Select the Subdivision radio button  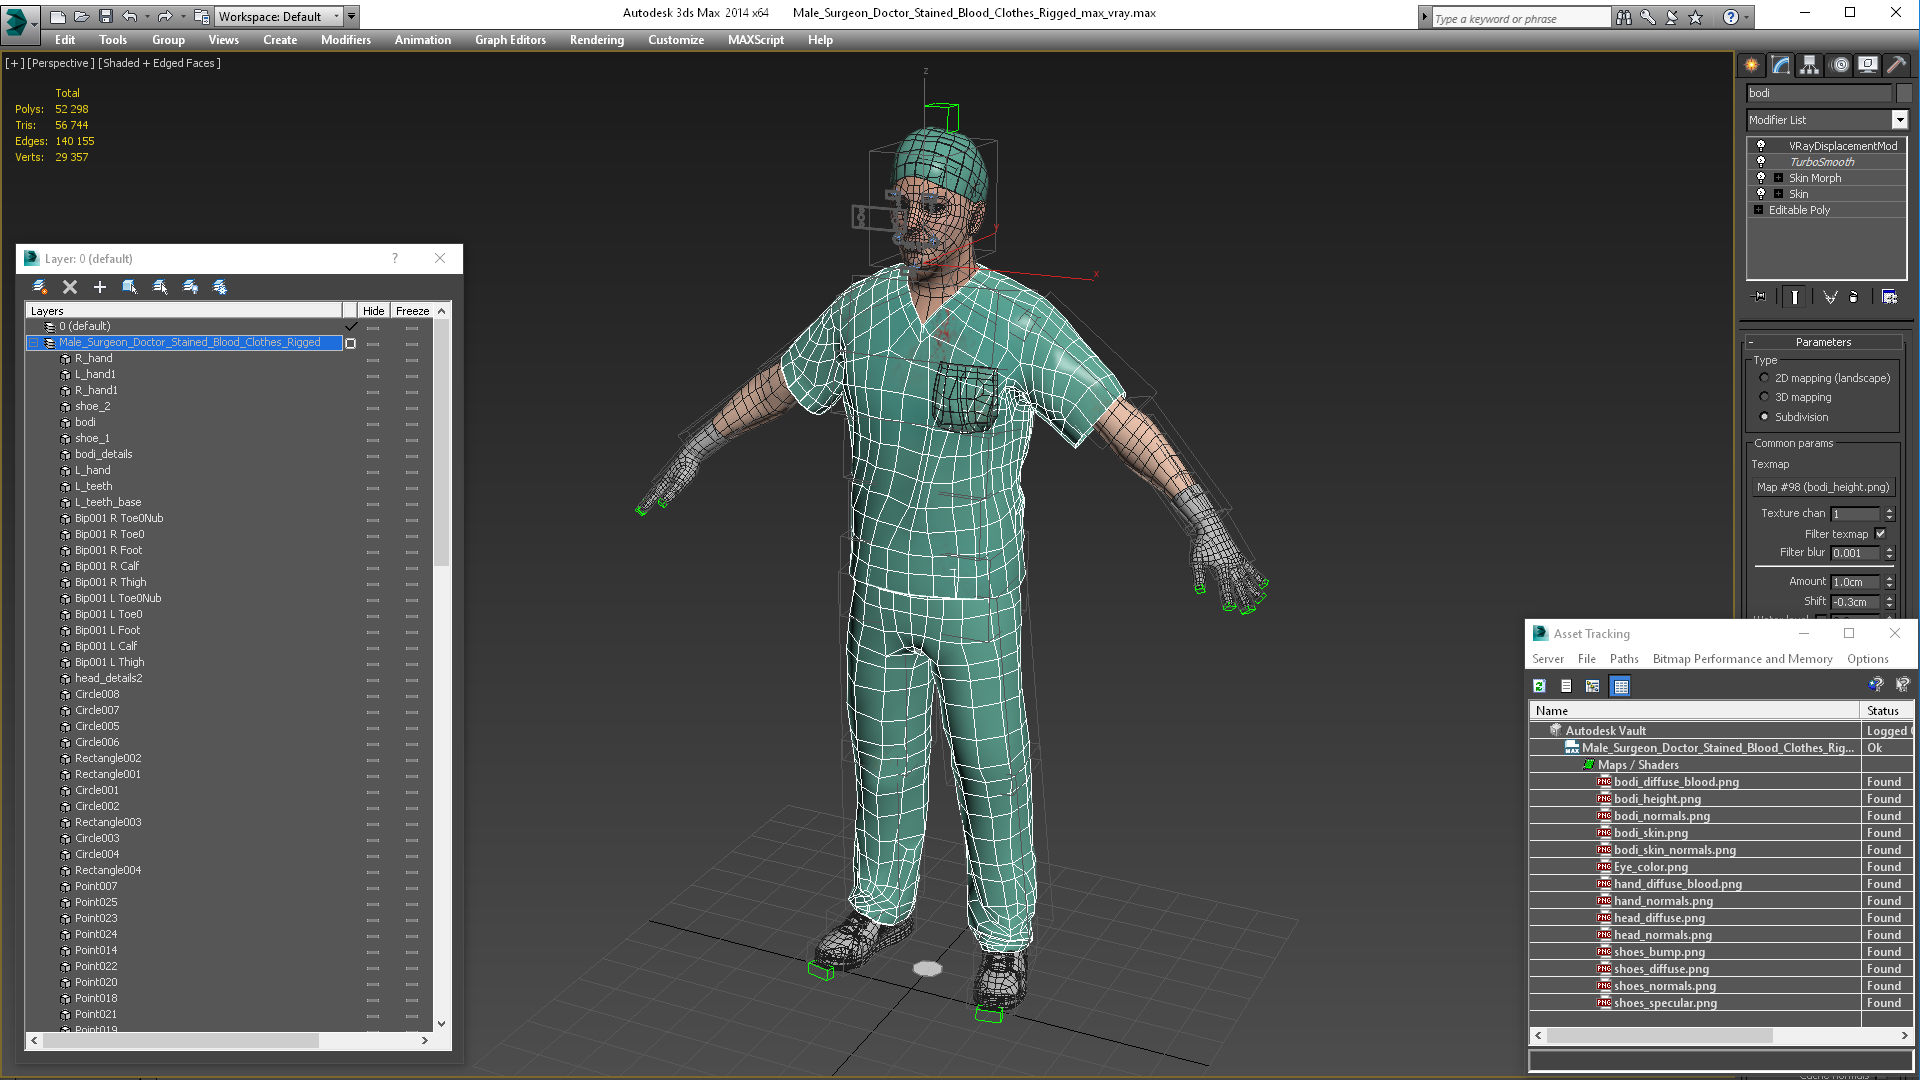(x=1764, y=417)
